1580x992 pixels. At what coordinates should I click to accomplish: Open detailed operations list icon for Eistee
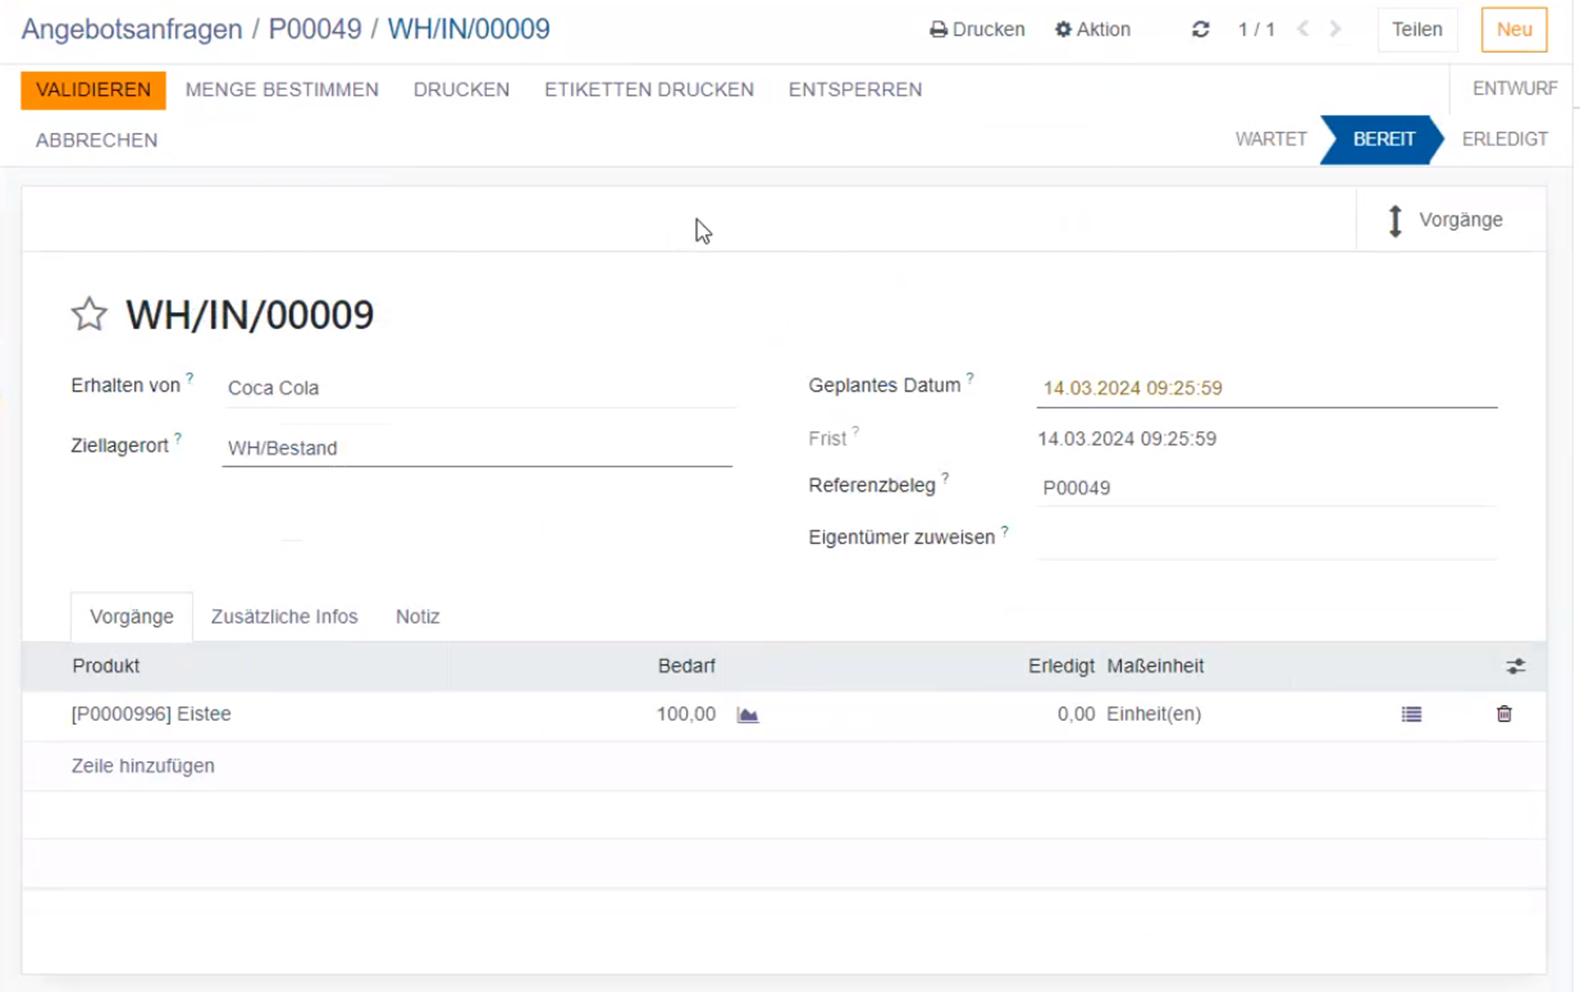pos(1411,714)
